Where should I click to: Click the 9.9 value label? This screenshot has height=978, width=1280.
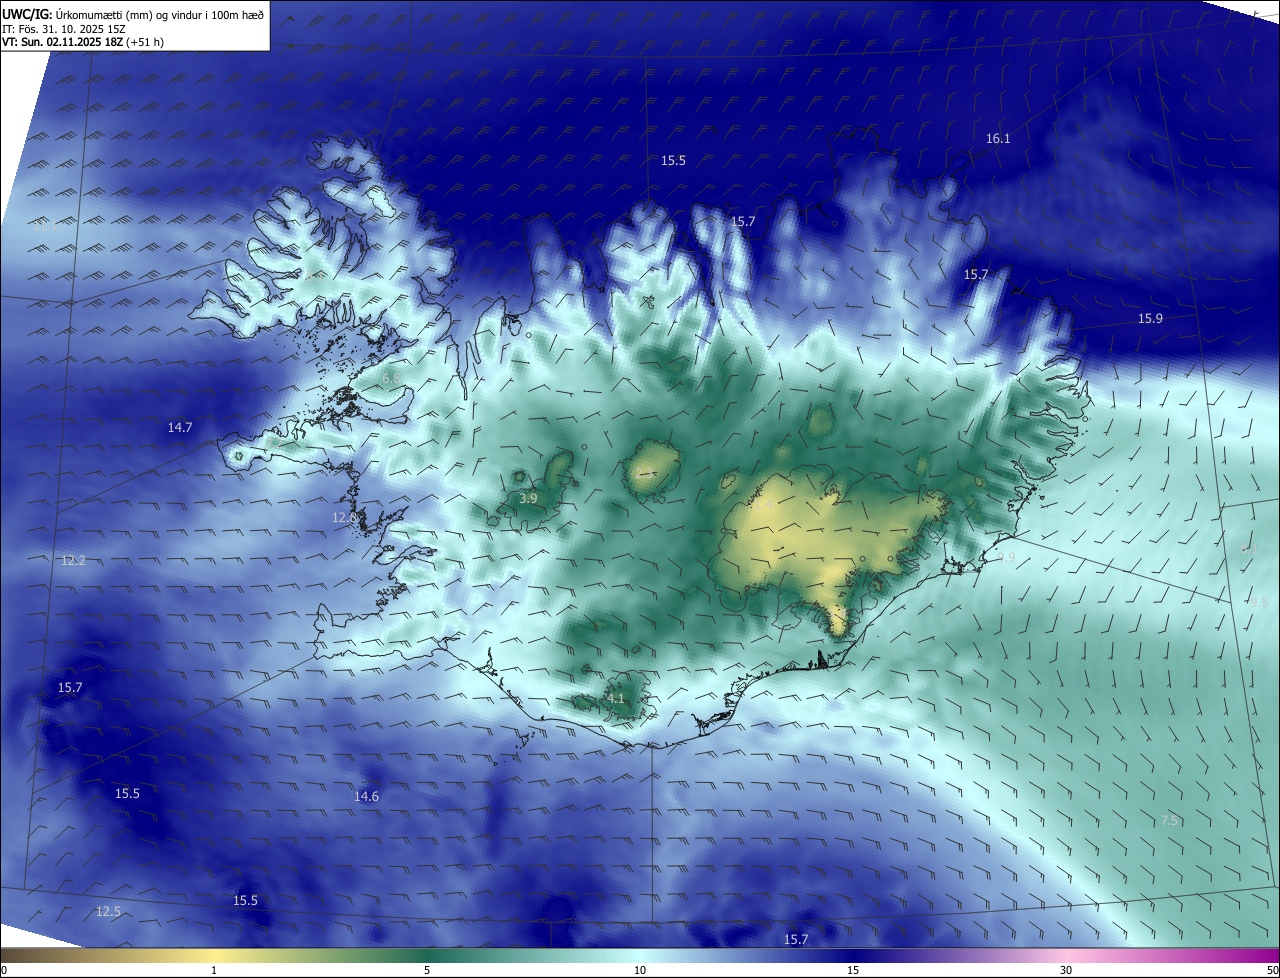point(1005,557)
